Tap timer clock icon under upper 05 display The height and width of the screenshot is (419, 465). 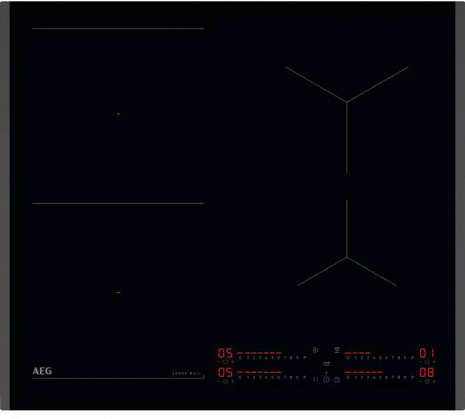click(225, 362)
